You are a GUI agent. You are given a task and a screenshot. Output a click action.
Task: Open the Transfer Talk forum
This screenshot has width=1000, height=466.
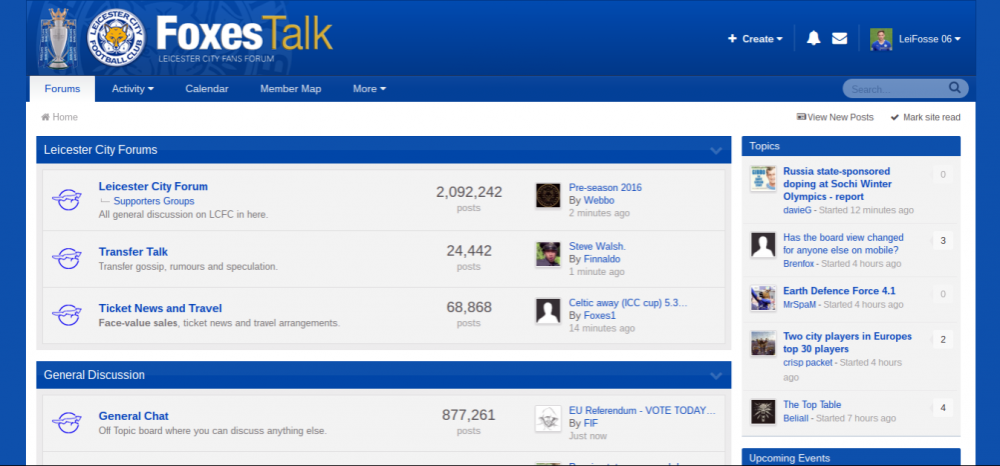click(x=133, y=252)
